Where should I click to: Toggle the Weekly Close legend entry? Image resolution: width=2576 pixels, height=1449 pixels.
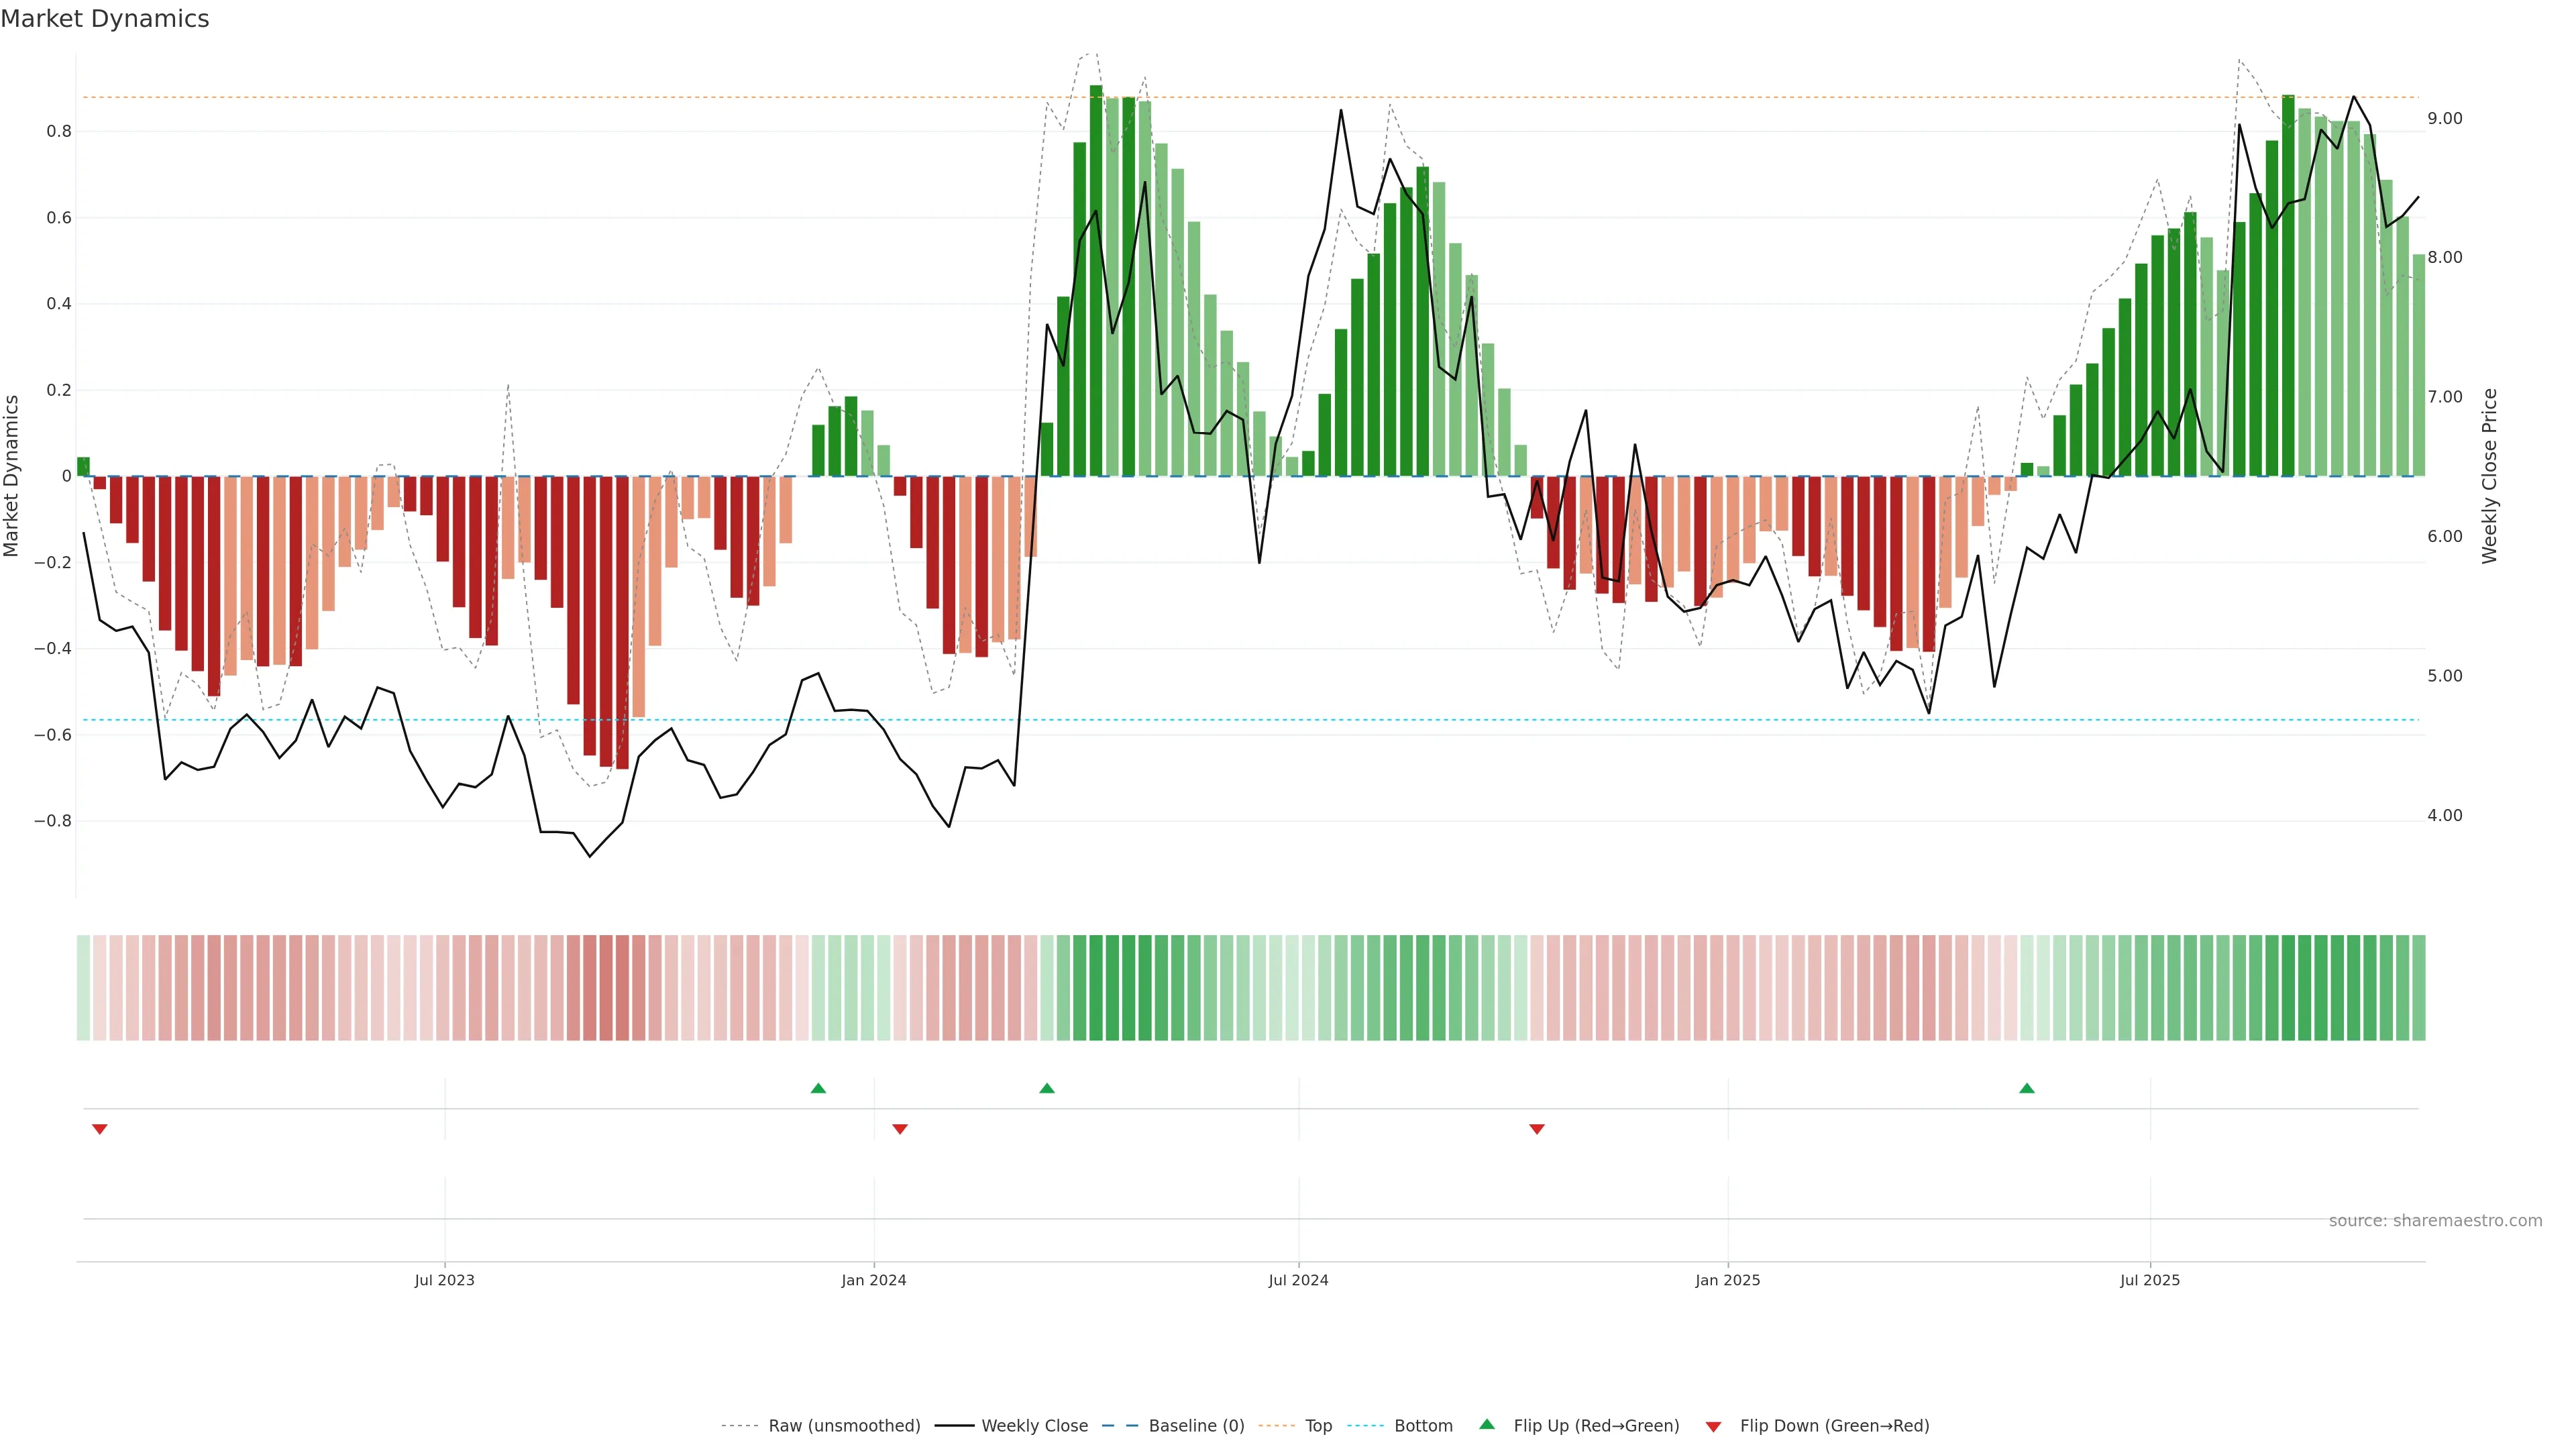pyautogui.click(x=1034, y=1426)
